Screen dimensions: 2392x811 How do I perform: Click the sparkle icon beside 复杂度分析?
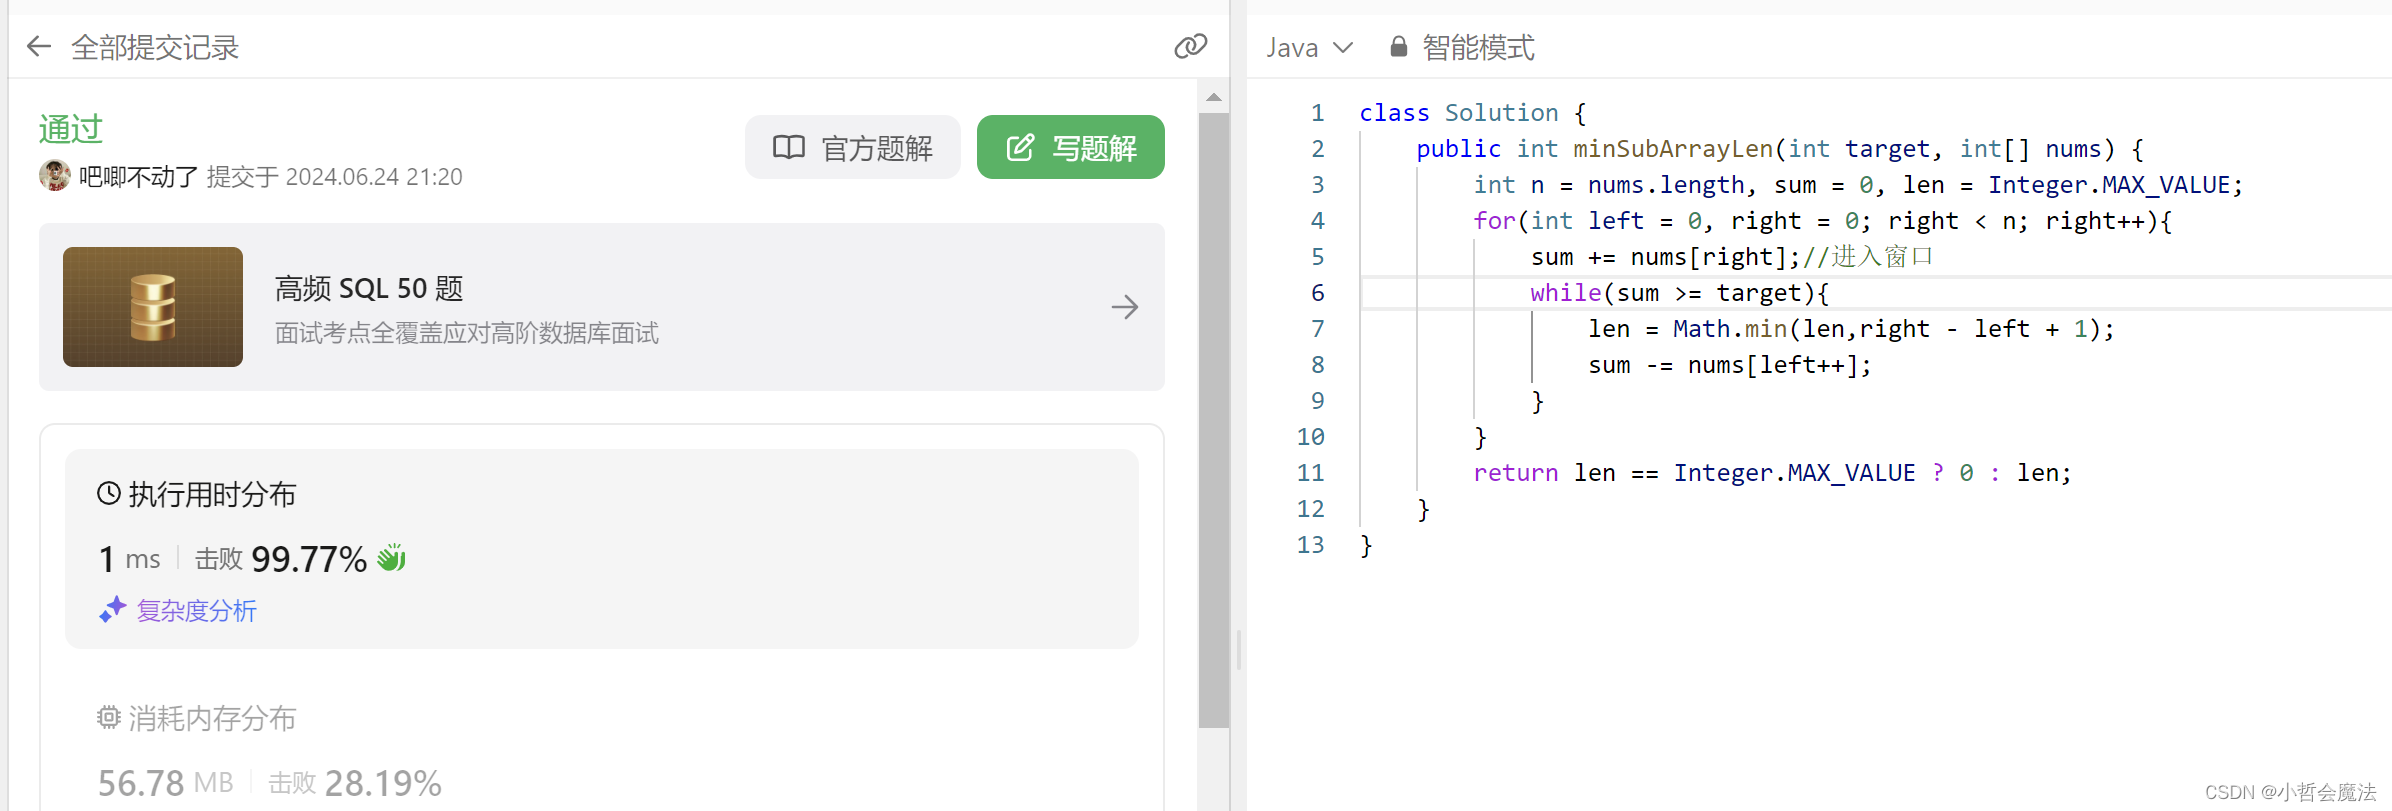click(x=113, y=609)
